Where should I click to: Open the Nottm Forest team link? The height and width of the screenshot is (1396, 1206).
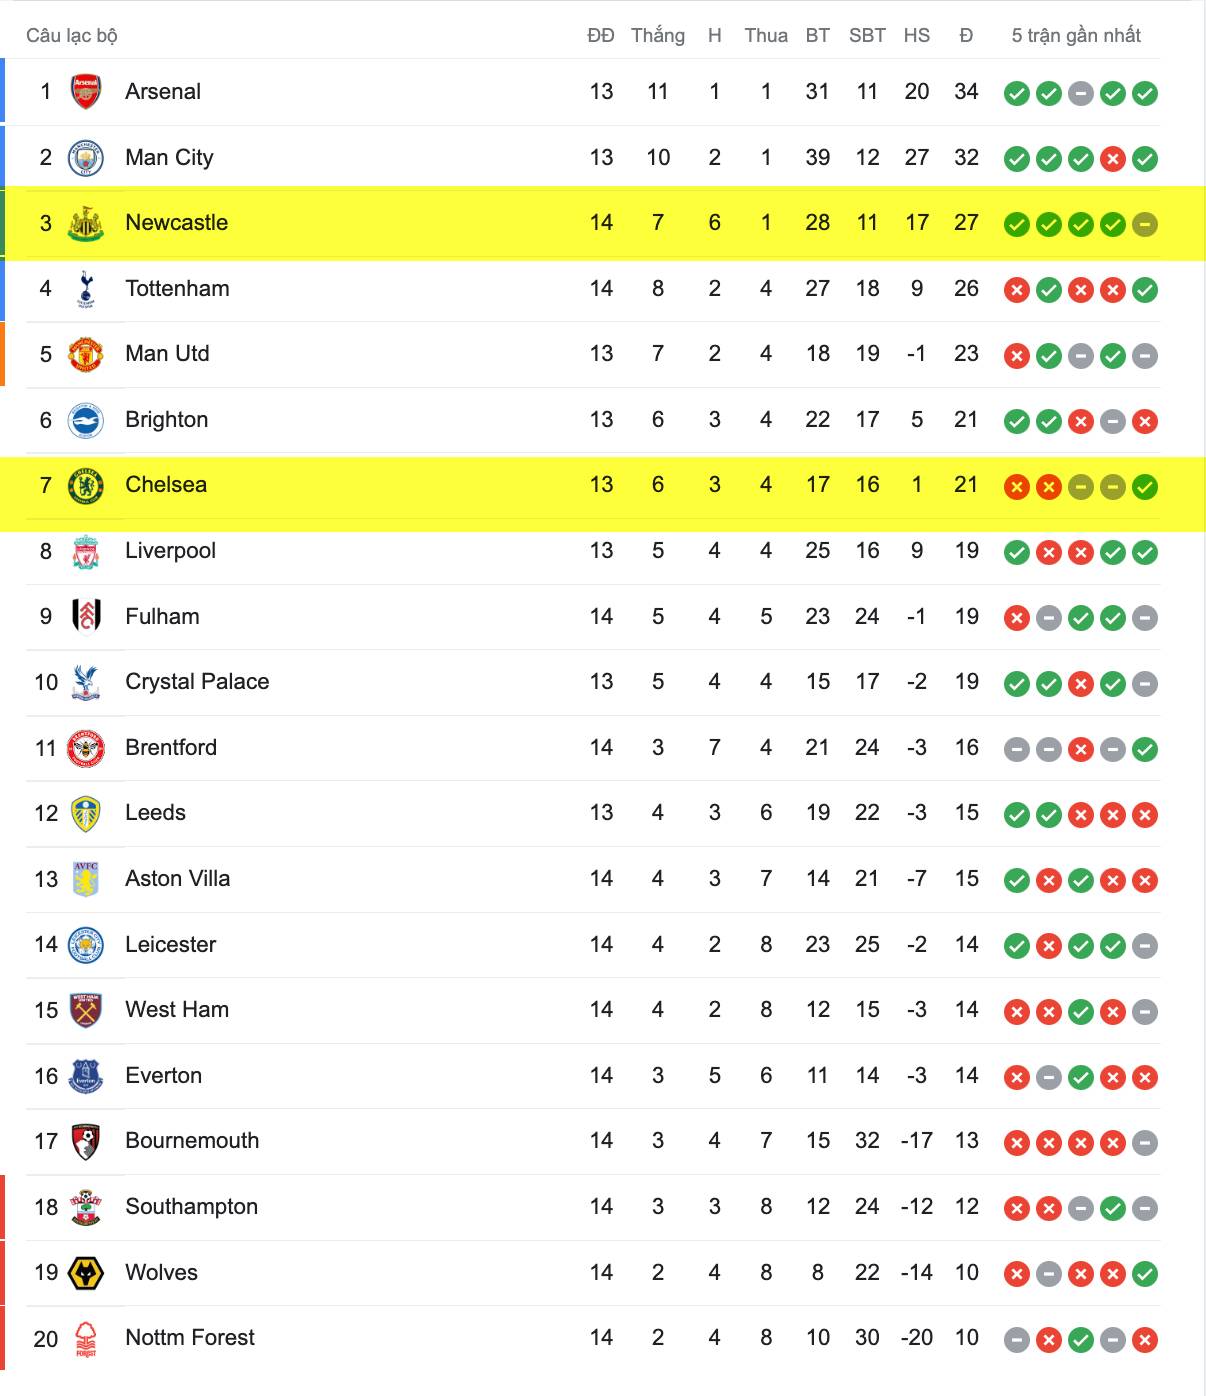[x=190, y=1338]
